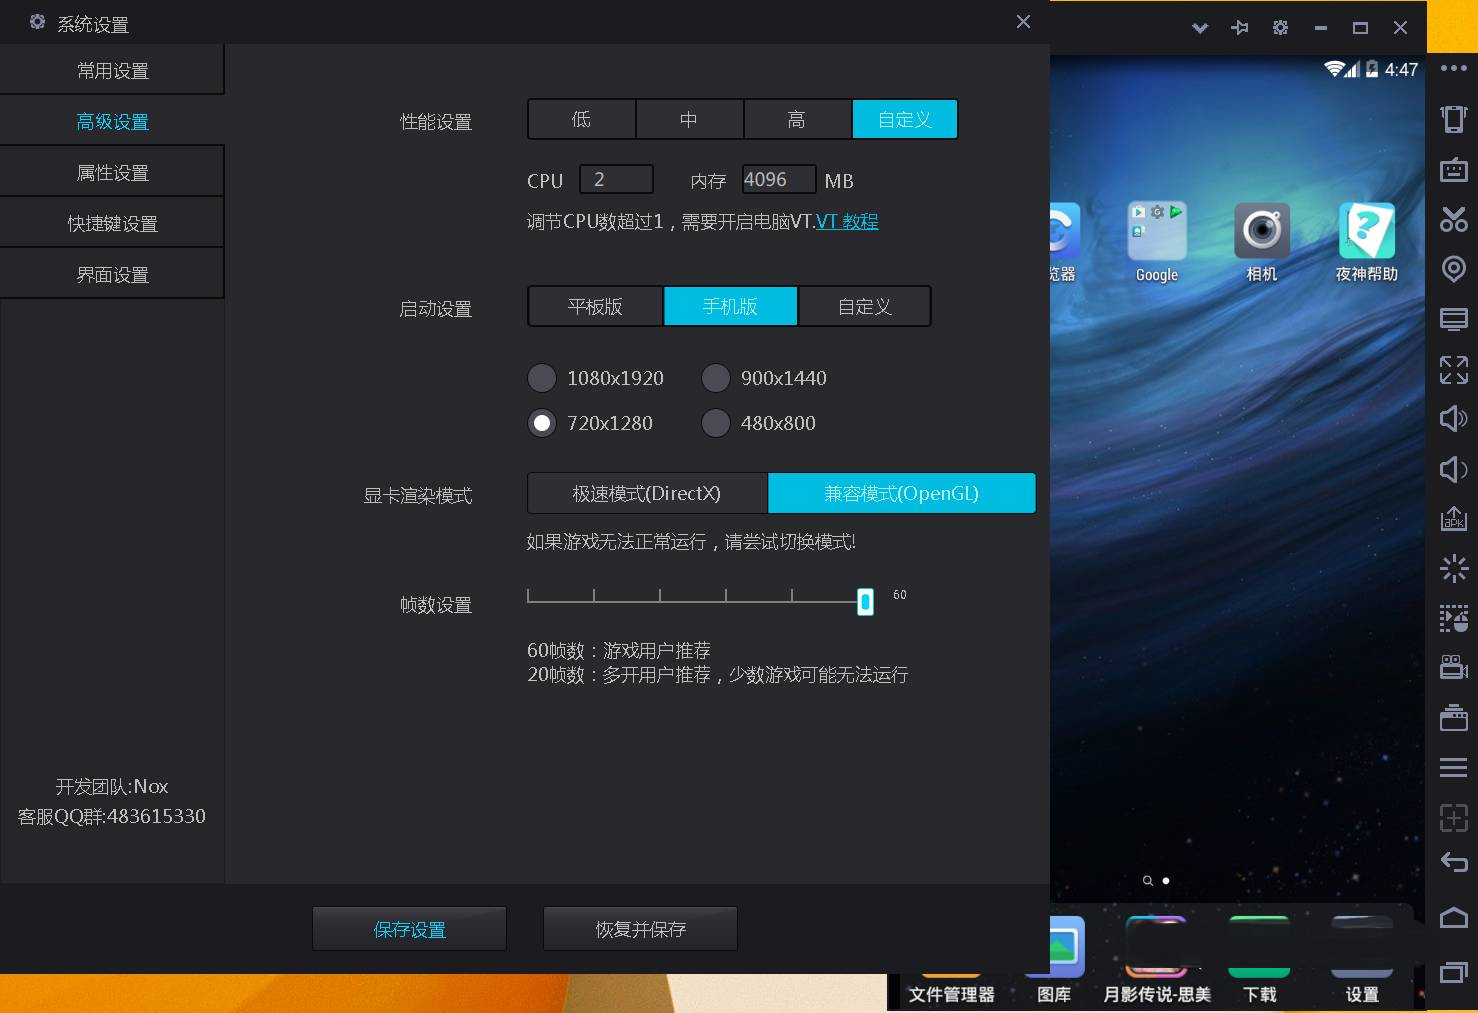Toggle fullscreen with the expand arrows icon
The height and width of the screenshot is (1013, 1478).
(1453, 369)
